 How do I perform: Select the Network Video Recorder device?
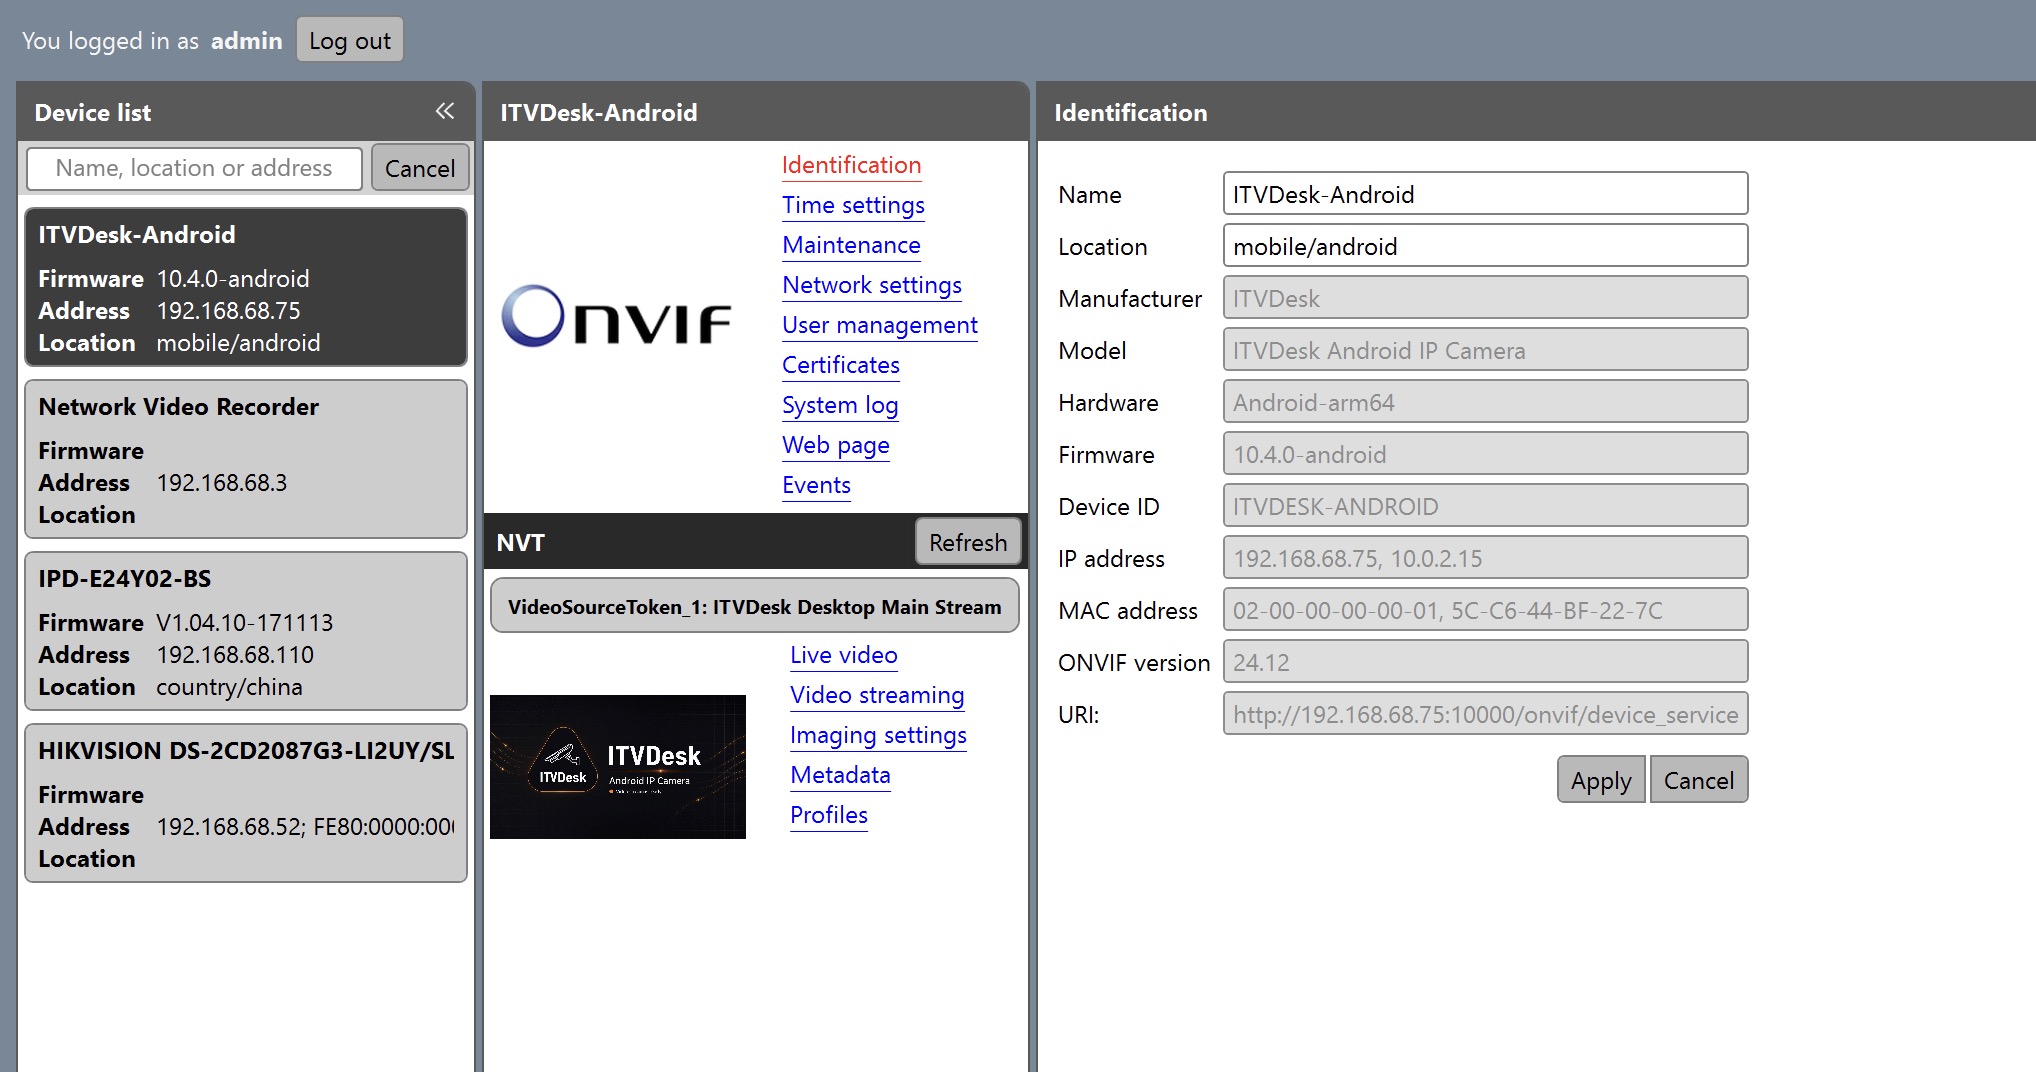pyautogui.click(x=246, y=459)
